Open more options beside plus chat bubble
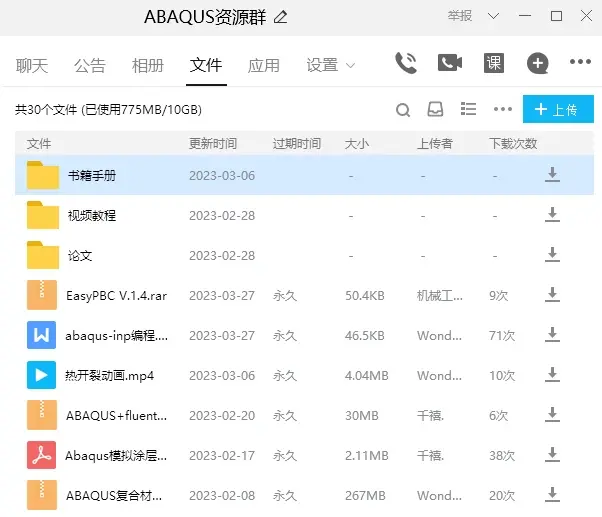This screenshot has width=602, height=517. coord(580,61)
